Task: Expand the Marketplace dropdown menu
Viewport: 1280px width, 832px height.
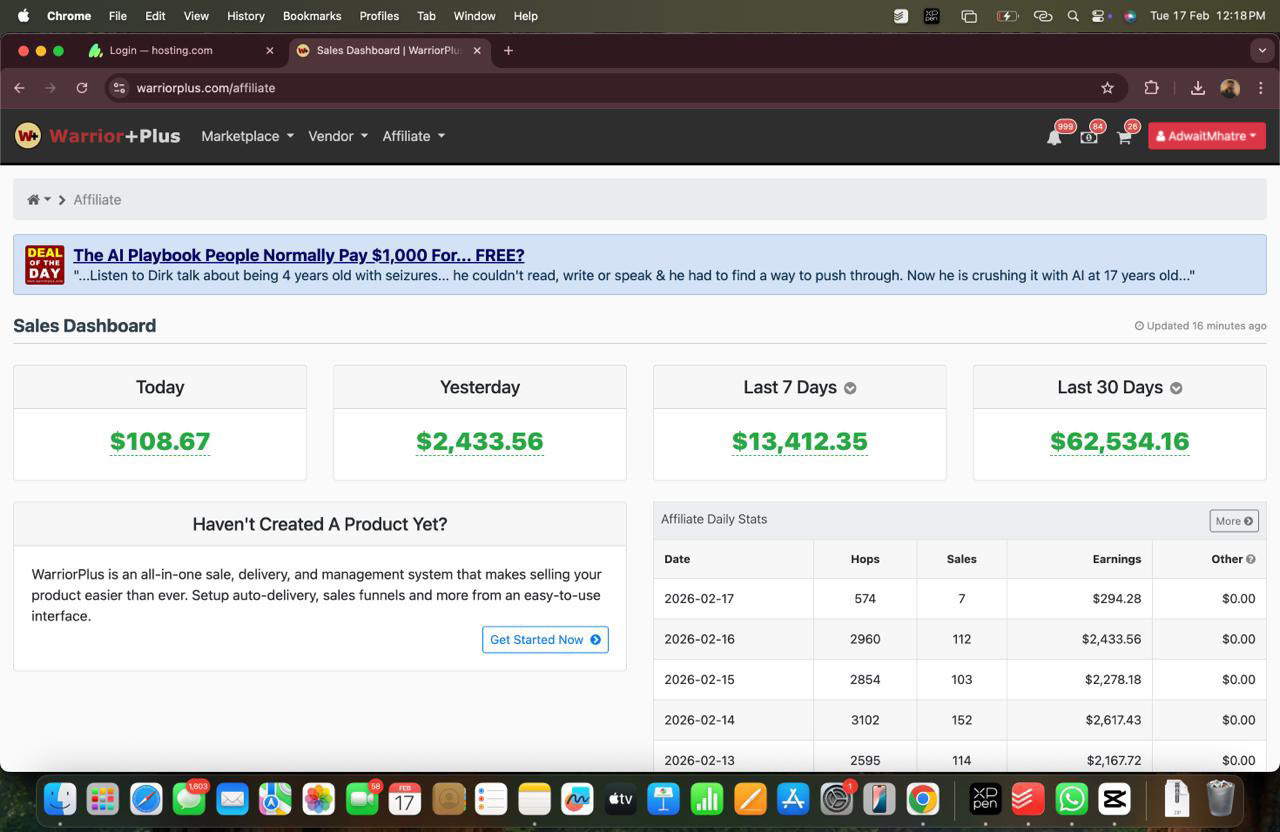Action: (x=247, y=136)
